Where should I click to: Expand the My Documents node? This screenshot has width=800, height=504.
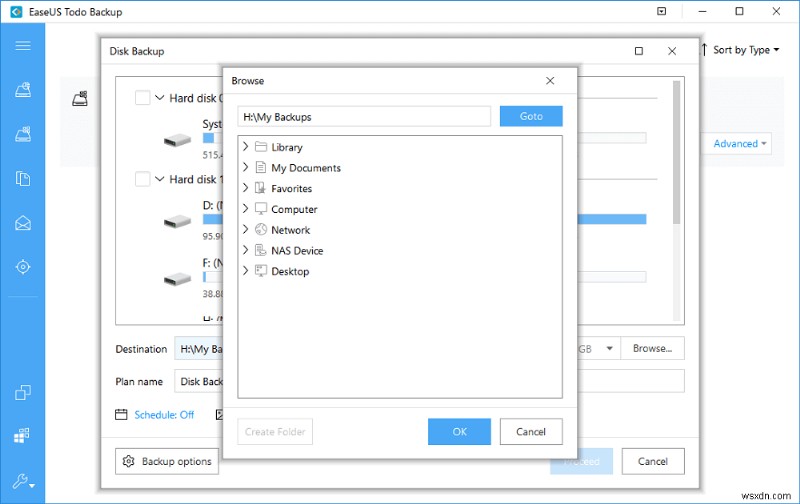[x=245, y=167]
